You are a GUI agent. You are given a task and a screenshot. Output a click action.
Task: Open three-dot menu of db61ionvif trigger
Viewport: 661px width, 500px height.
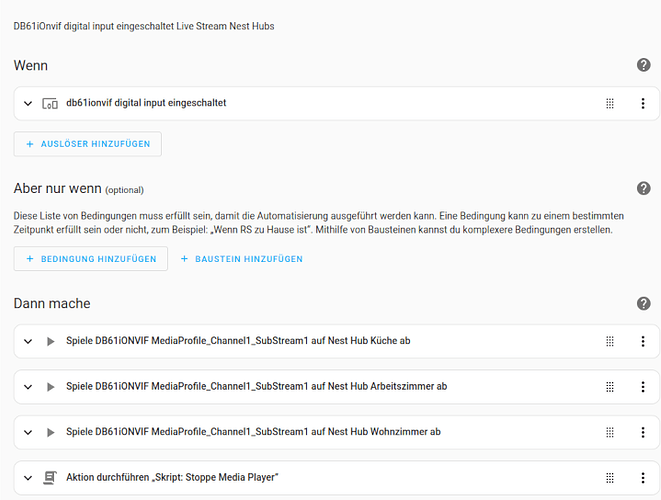tap(643, 103)
